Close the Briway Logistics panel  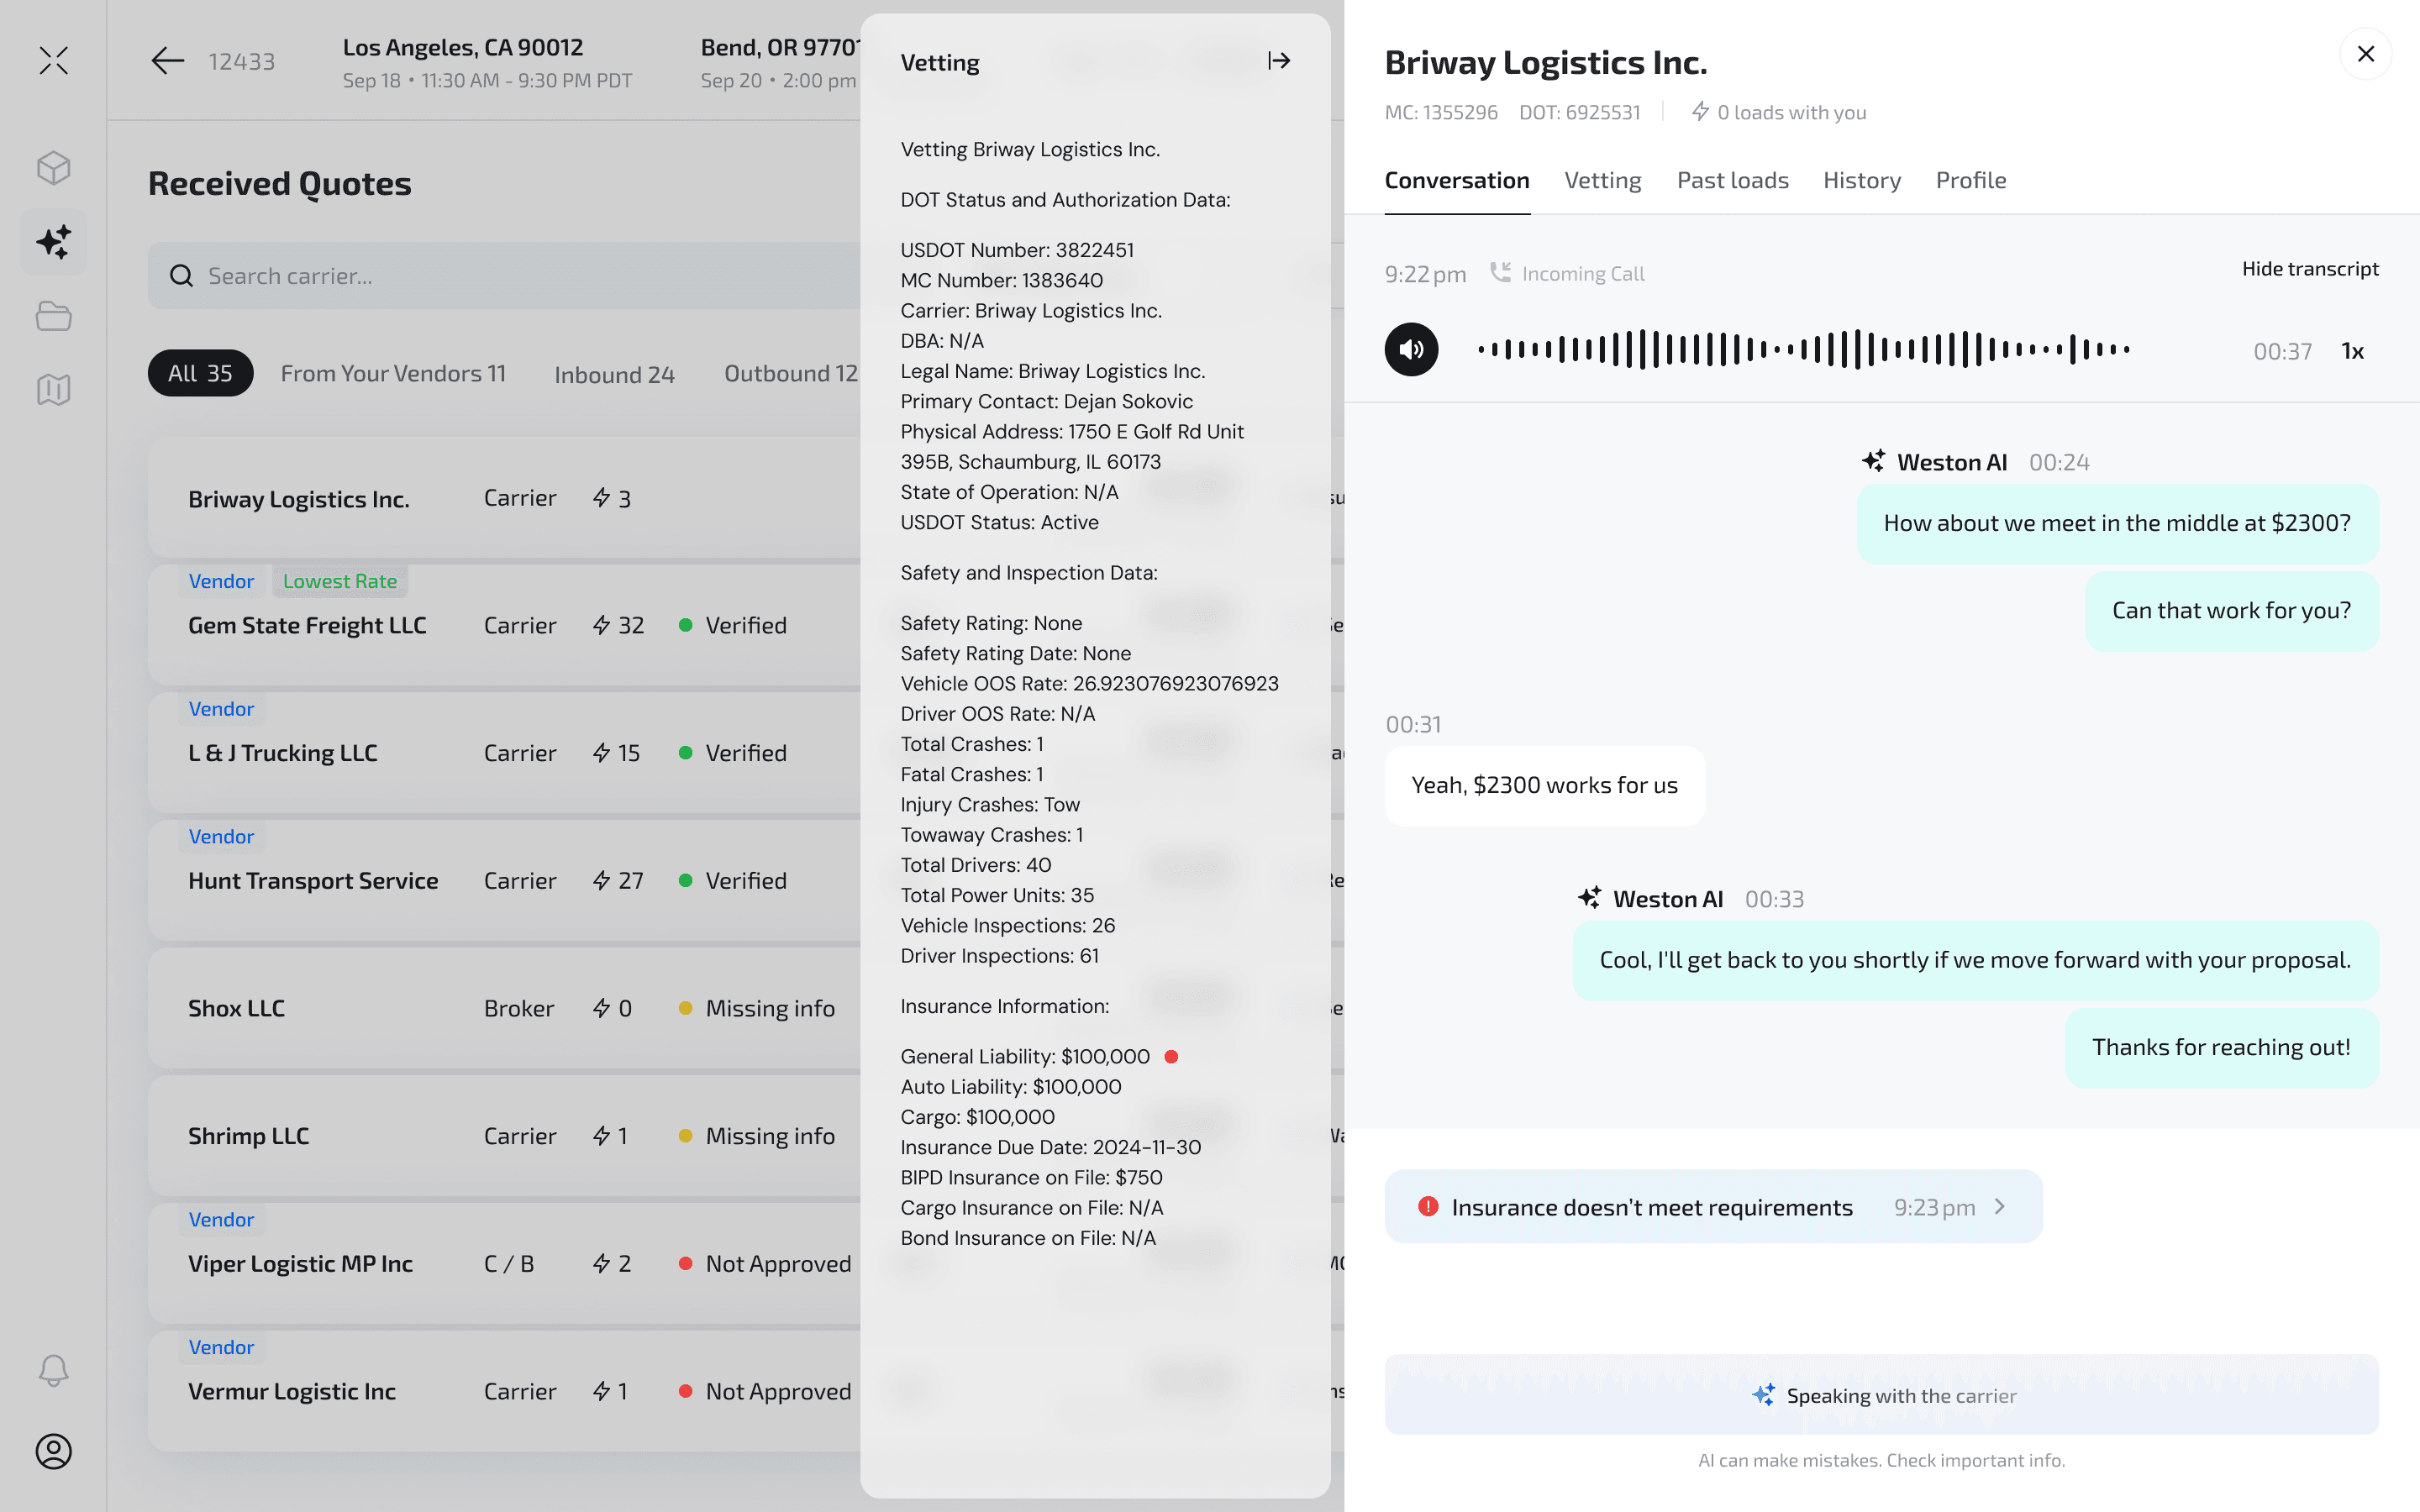pyautogui.click(x=2365, y=54)
